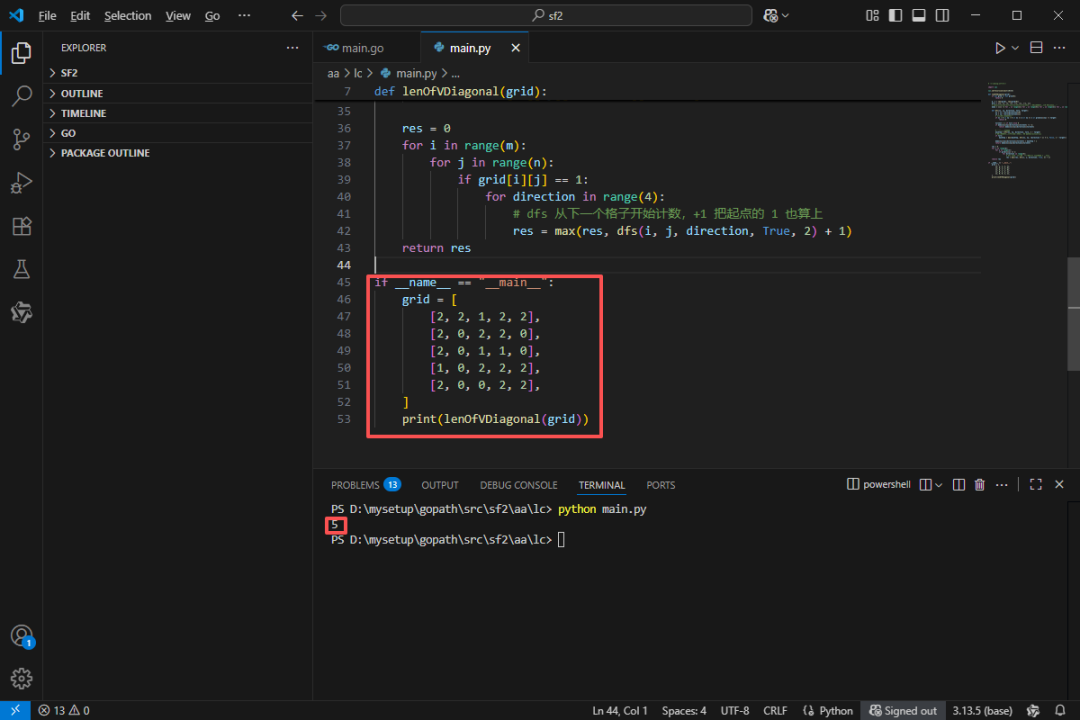Open run button dropdown arrow
The height and width of the screenshot is (720, 1080).
(x=1015, y=48)
